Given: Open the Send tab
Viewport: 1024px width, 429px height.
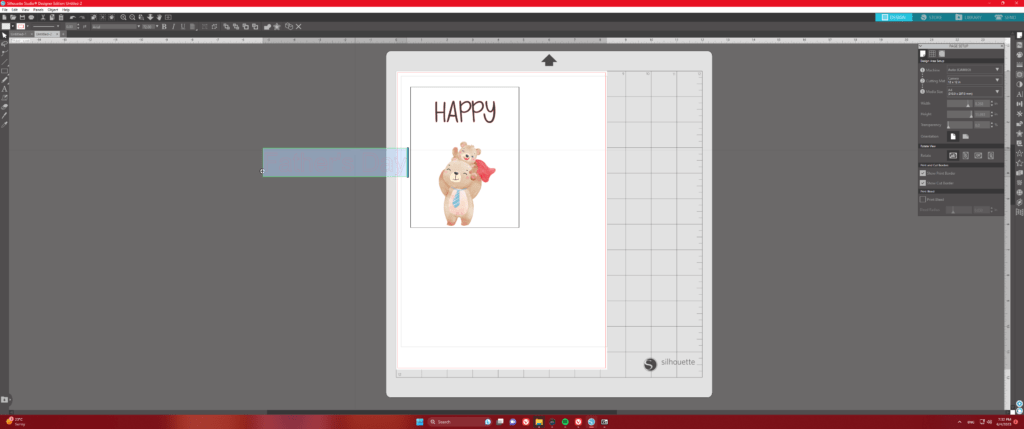Looking at the screenshot, I should tap(1005, 17).
